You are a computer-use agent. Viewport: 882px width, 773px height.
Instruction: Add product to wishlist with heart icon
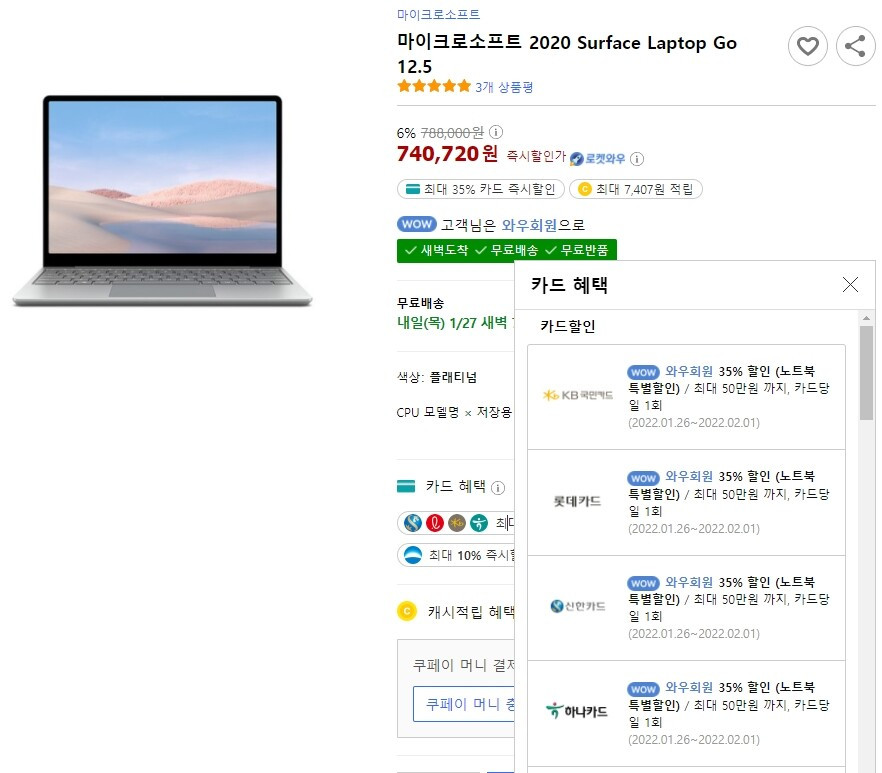point(807,46)
